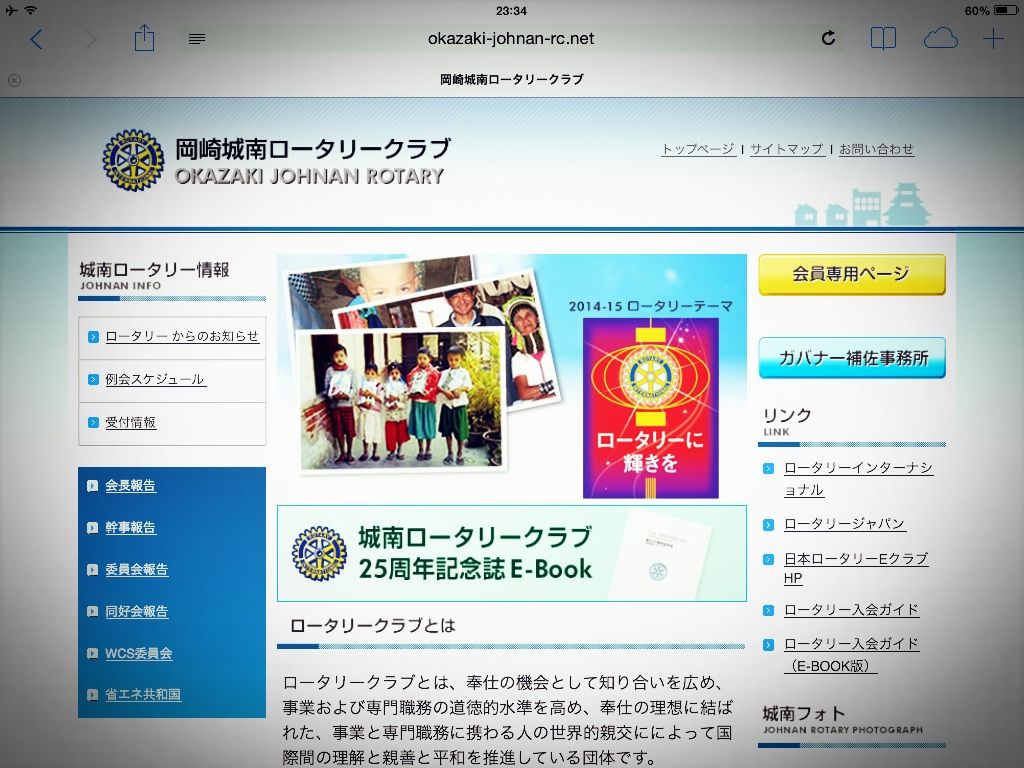Close tab with small x icon
The image size is (1024, 768).
pos(14,80)
